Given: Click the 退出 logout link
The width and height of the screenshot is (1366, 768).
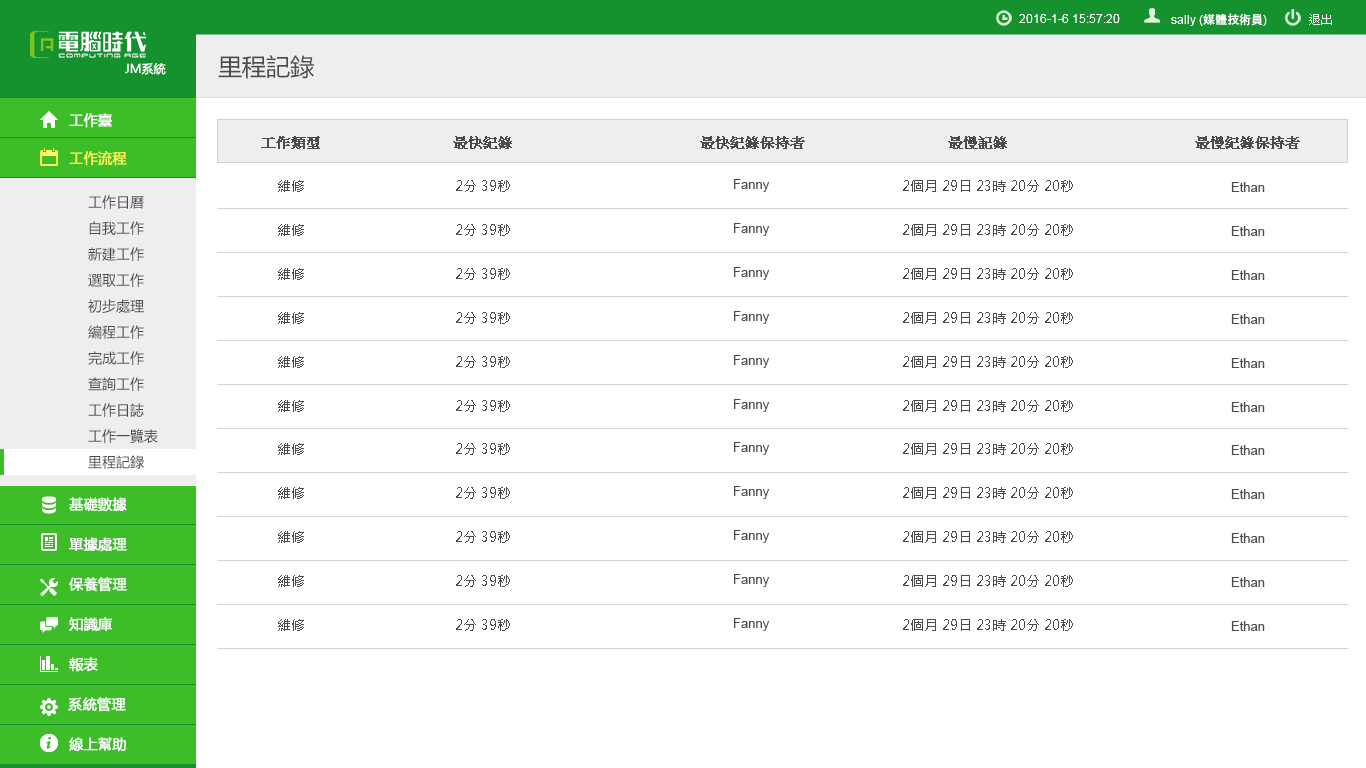Looking at the screenshot, I should [x=1320, y=19].
